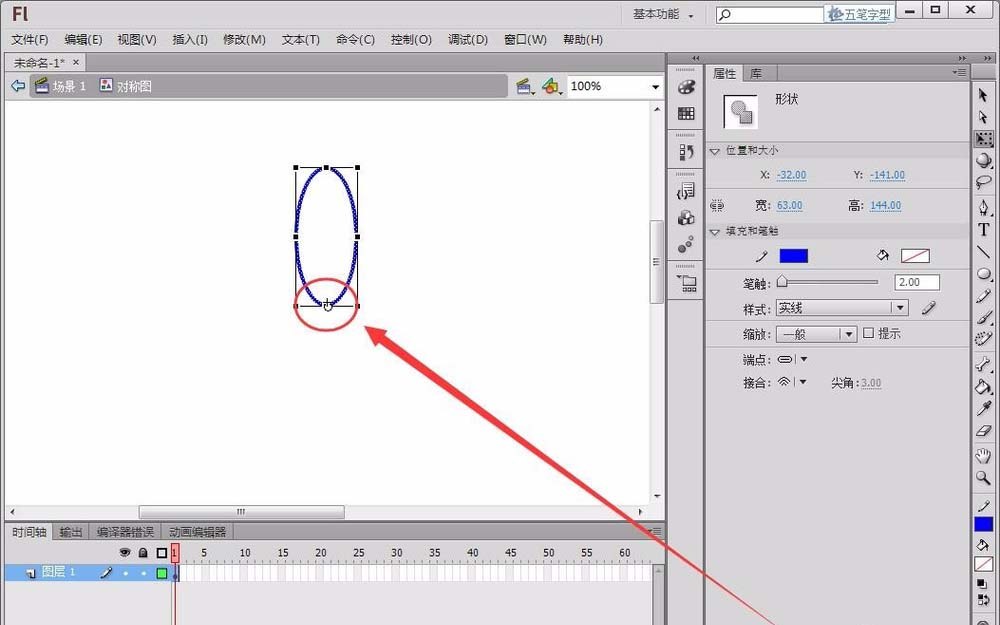This screenshot has height=625, width=1000.
Task: Switch to the 库 library tab
Action: [756, 73]
